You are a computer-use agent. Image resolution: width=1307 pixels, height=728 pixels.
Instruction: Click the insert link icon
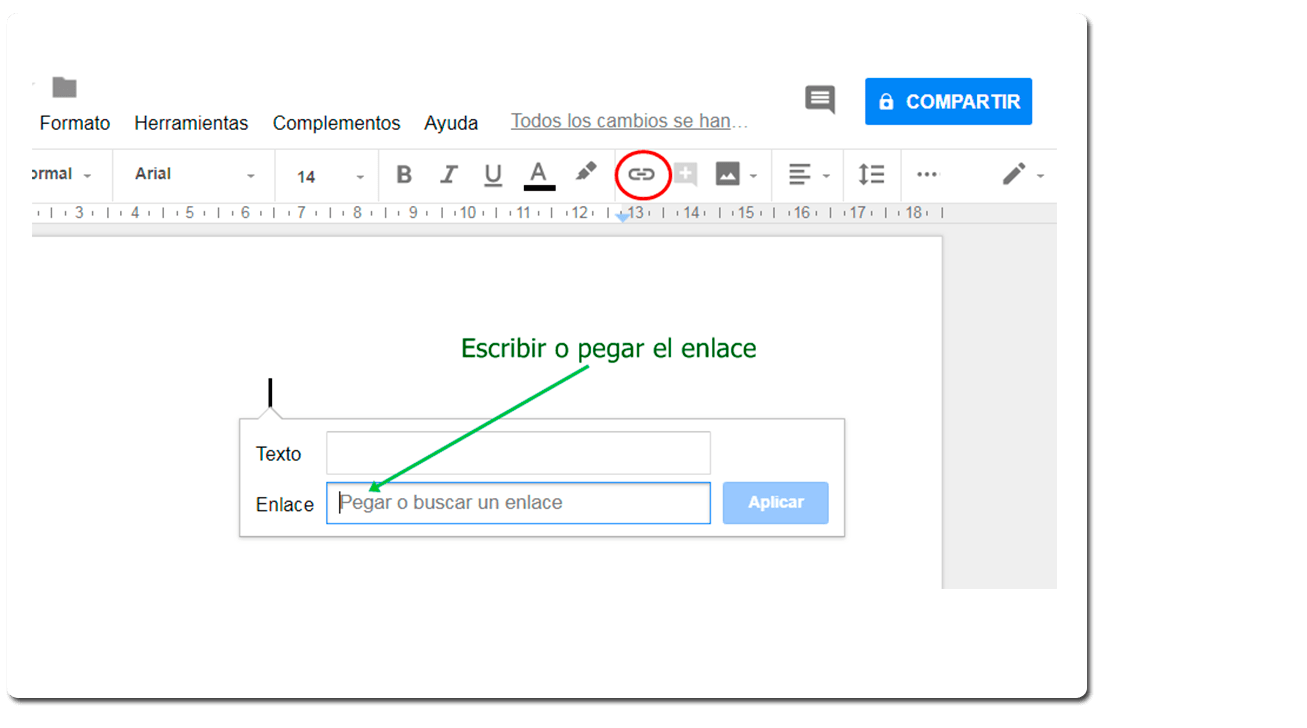coord(641,175)
